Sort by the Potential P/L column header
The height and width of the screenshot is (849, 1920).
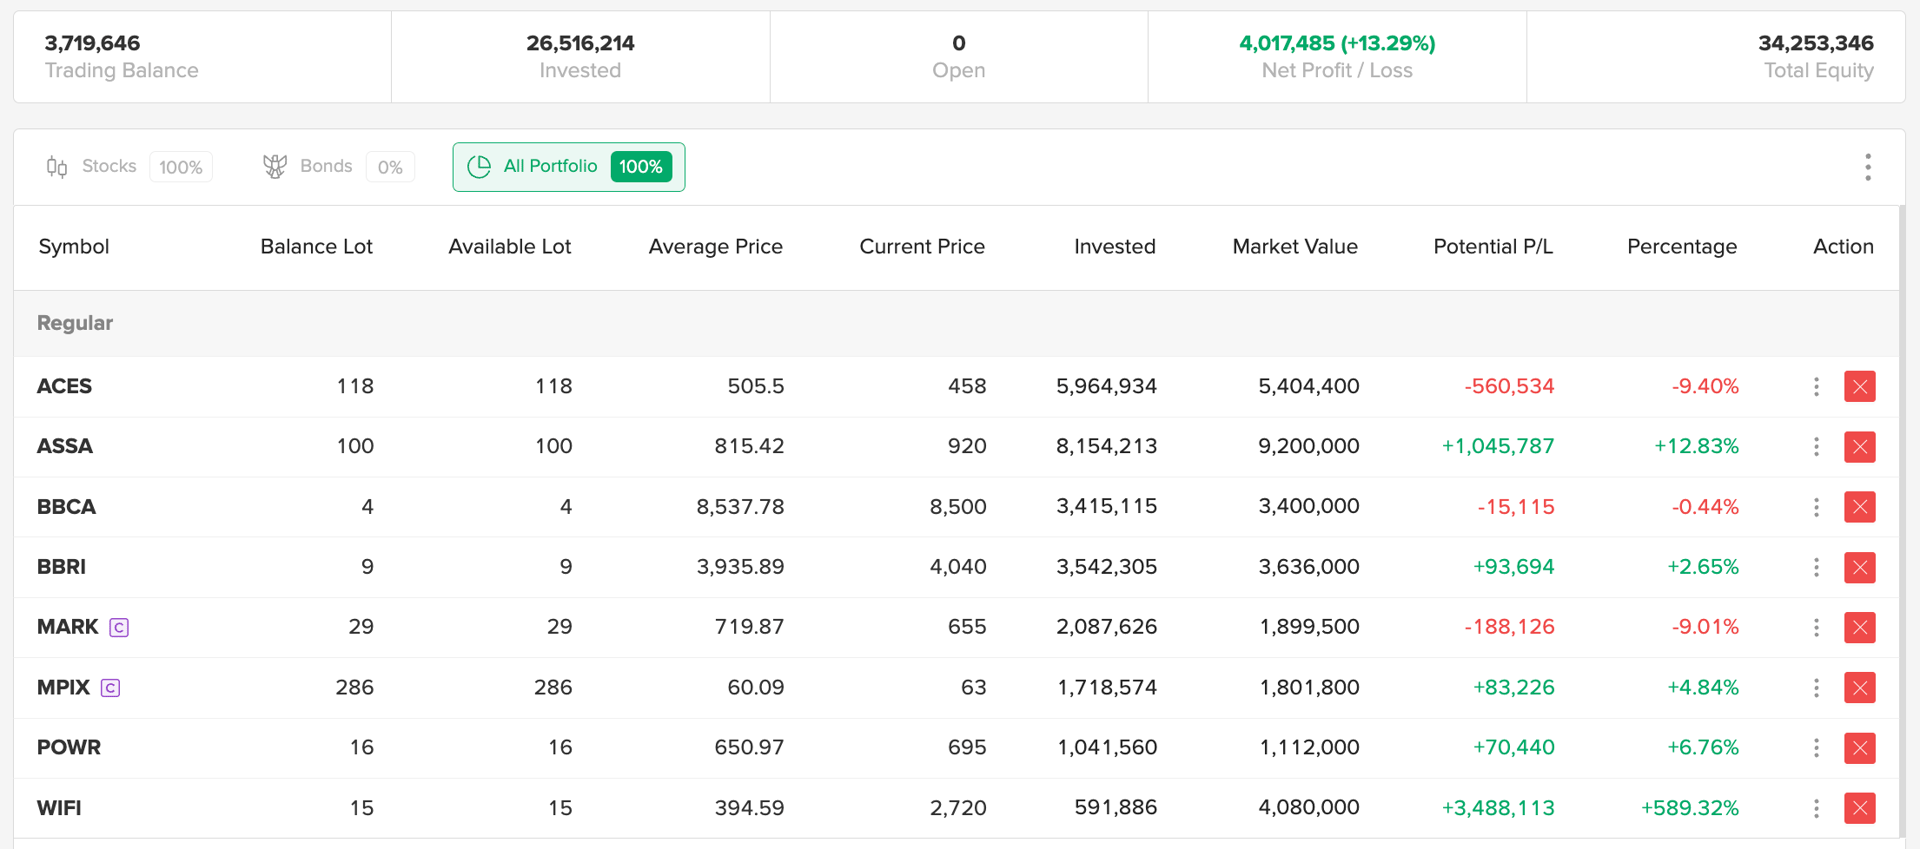[x=1493, y=247]
